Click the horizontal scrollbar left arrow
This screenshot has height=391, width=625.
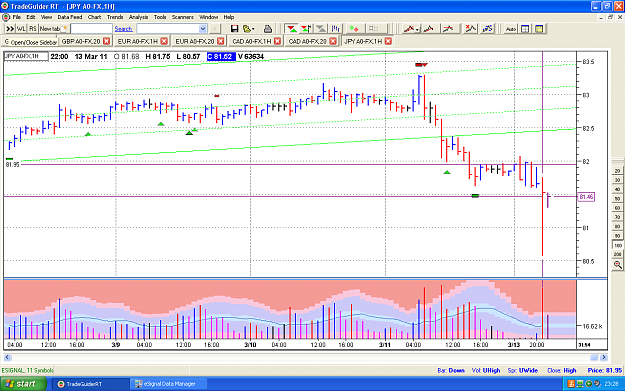[x=7, y=357]
